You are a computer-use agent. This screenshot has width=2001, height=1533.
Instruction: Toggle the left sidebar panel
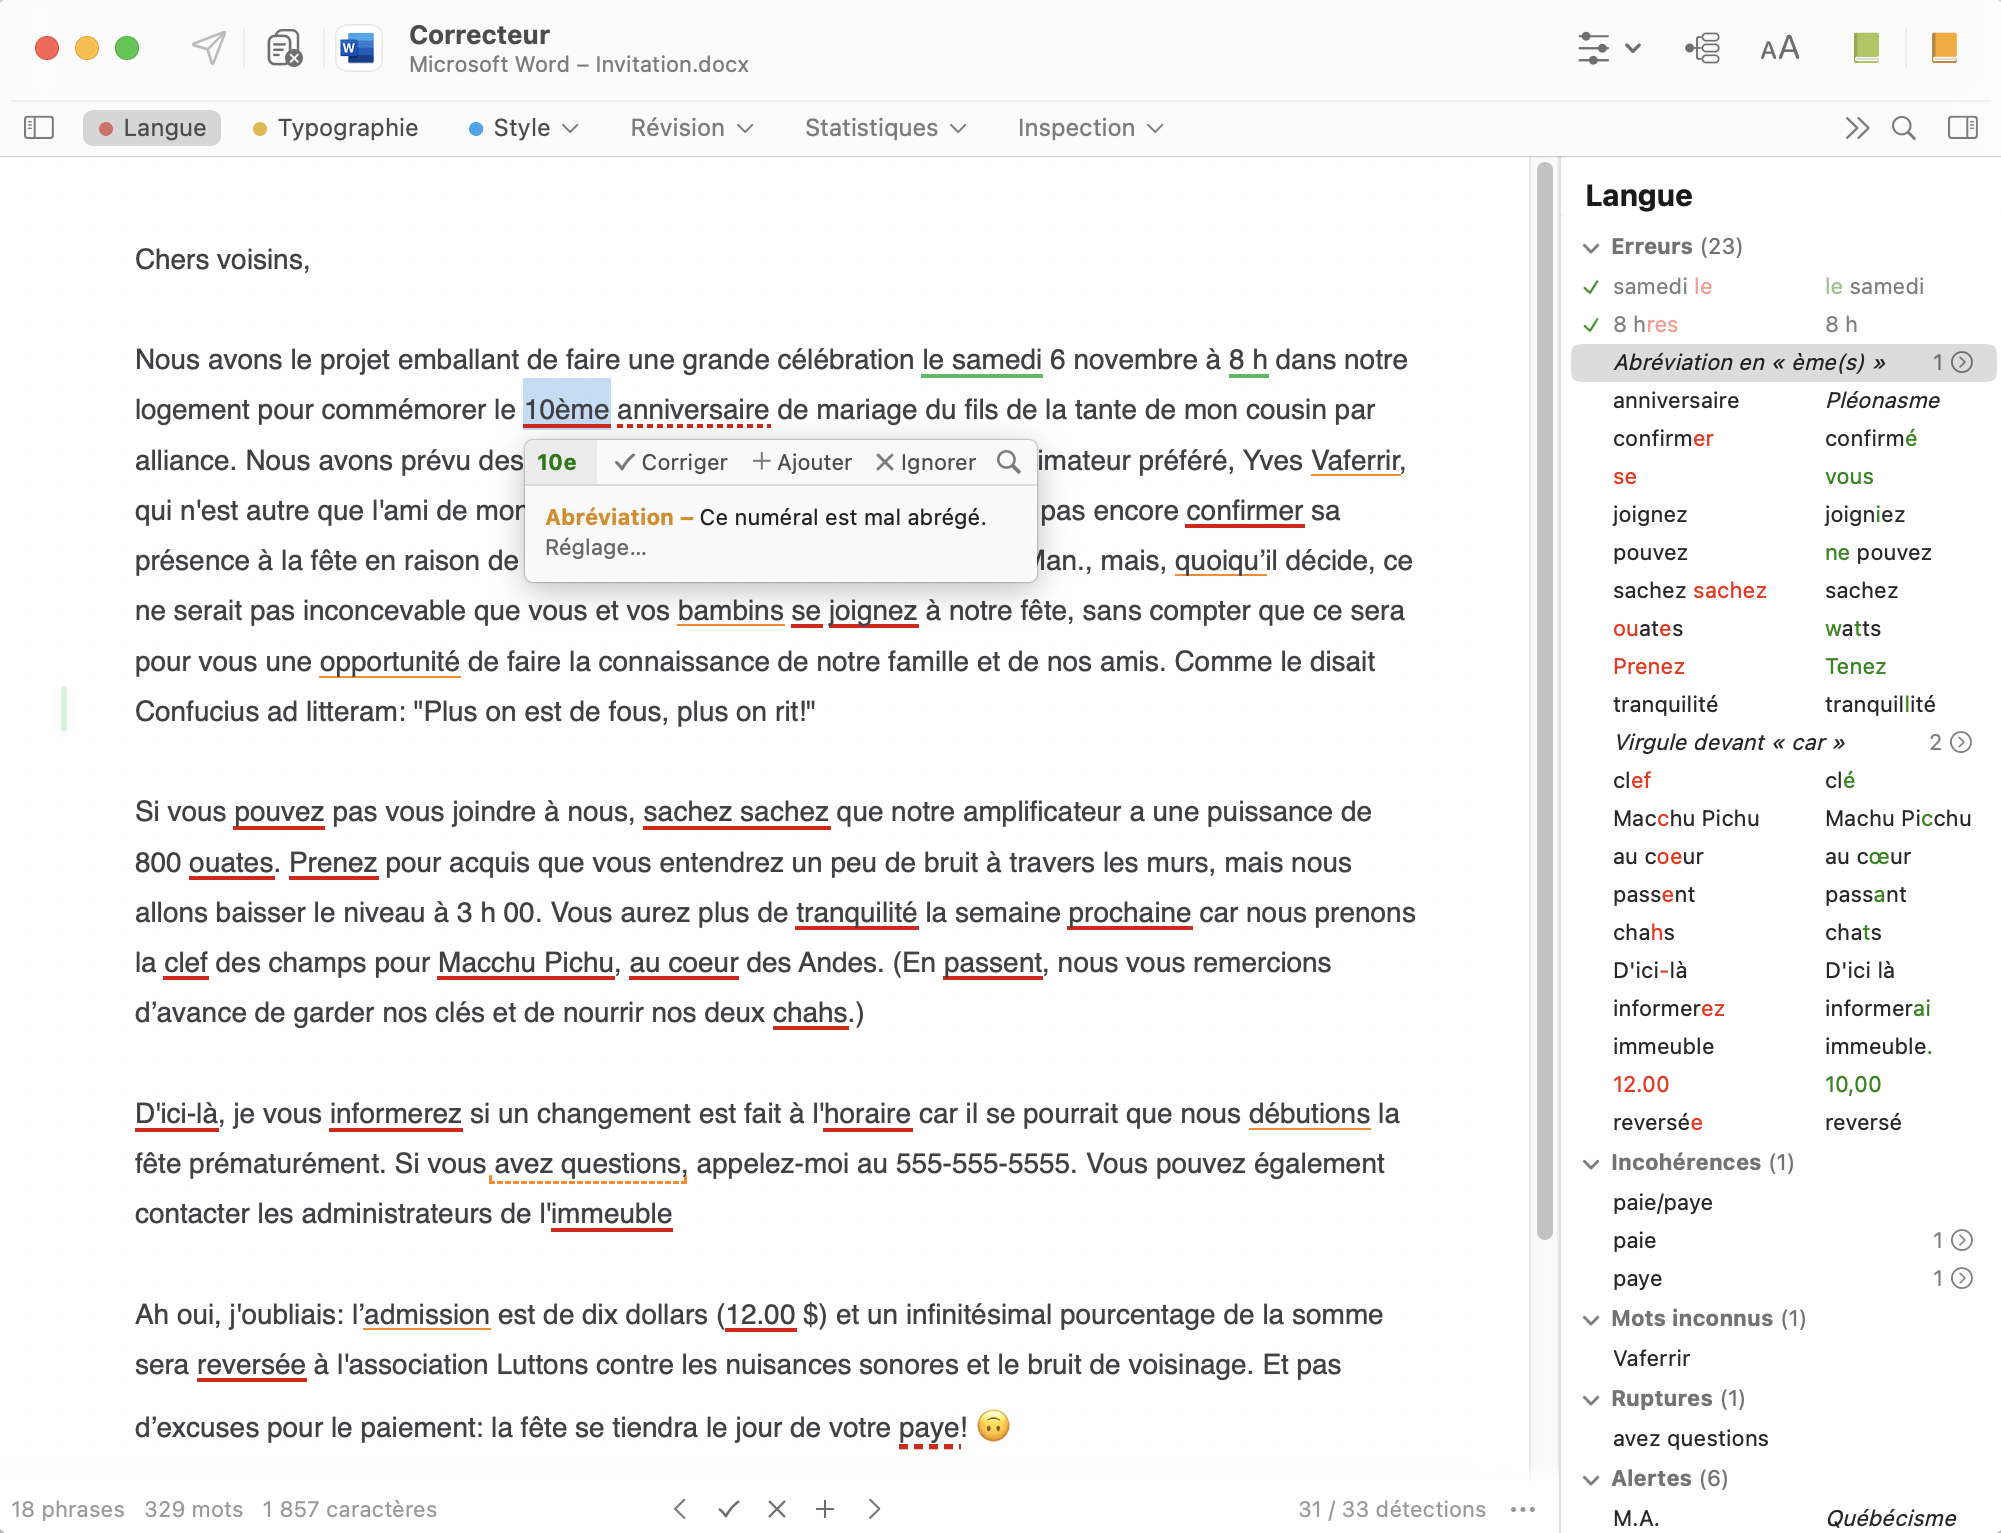(x=39, y=128)
